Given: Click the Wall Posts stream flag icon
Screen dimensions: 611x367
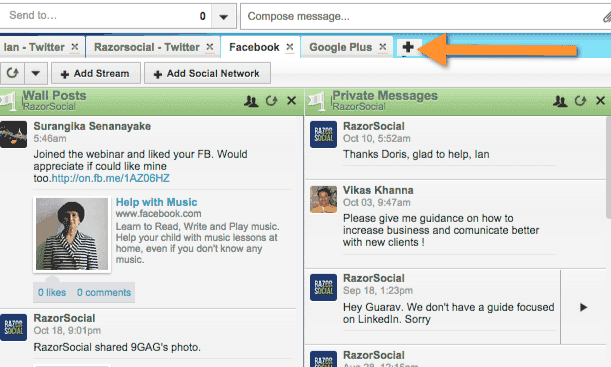Looking at the screenshot, I should point(8,101).
